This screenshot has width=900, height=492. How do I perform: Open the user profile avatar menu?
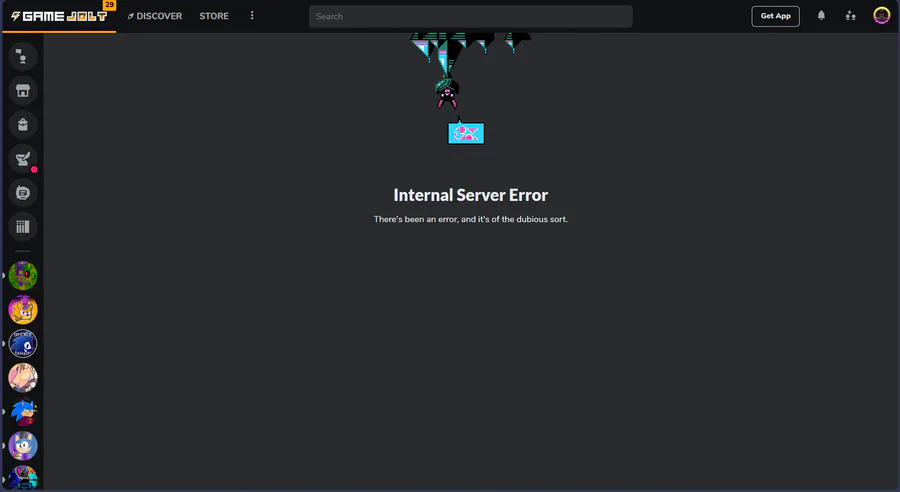point(882,16)
